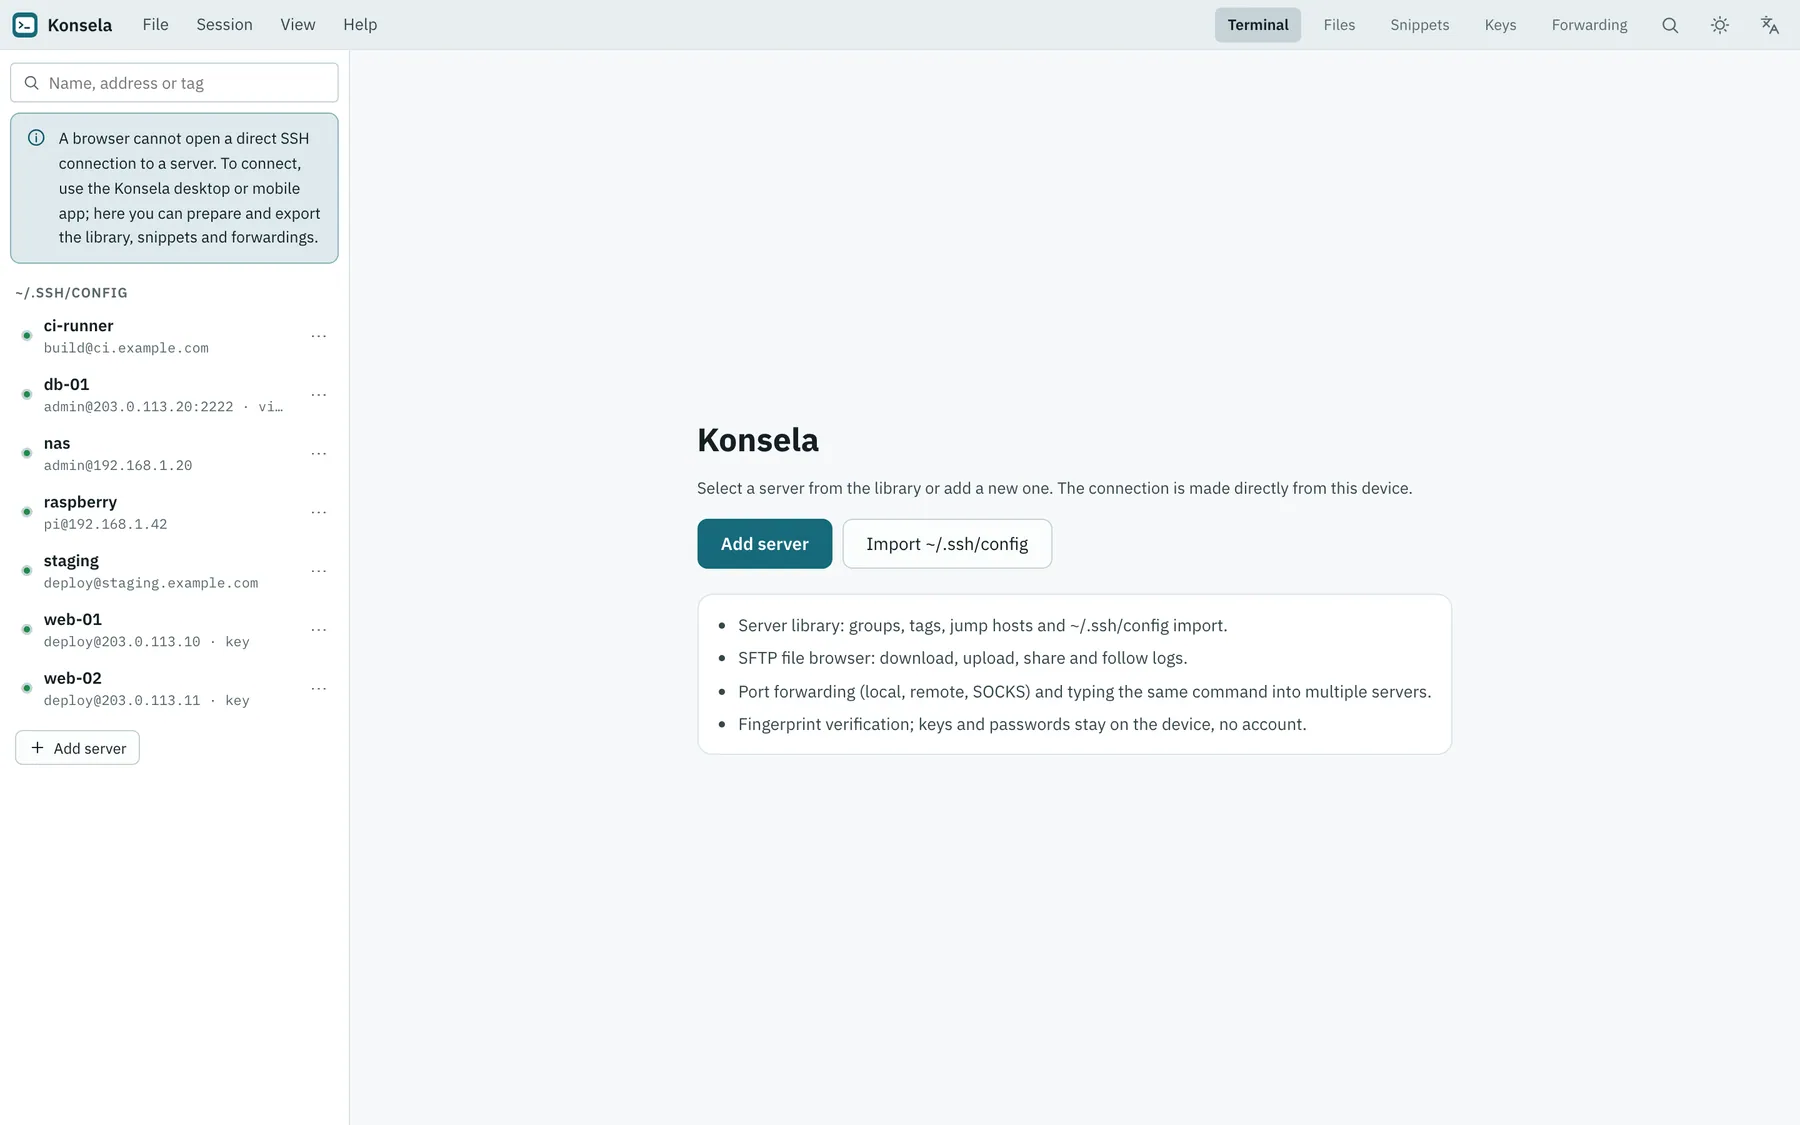The width and height of the screenshot is (1800, 1125).
Task: Click the ~/.SSH/CONFIG group header
Action: coord(71,293)
